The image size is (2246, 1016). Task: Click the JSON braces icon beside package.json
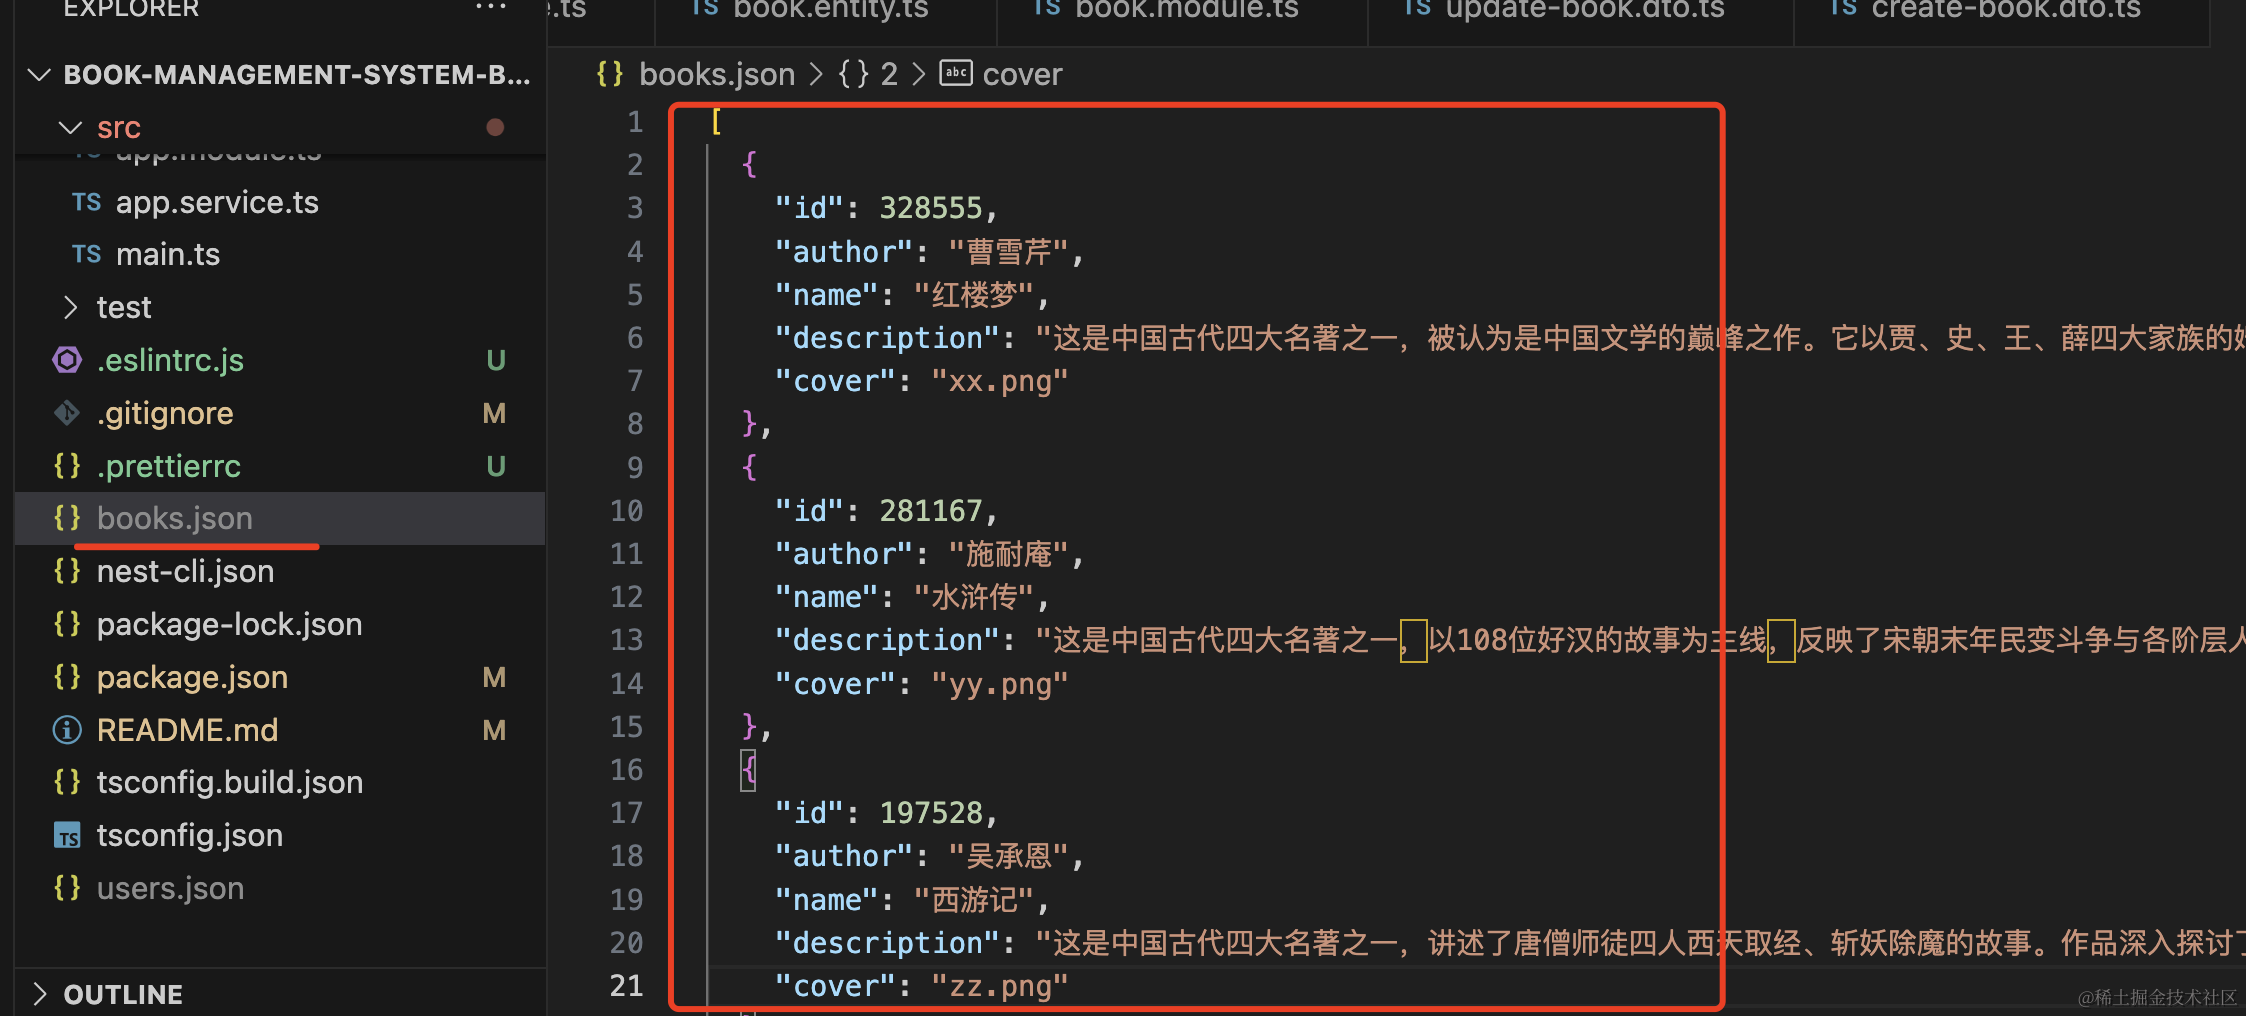[67, 677]
